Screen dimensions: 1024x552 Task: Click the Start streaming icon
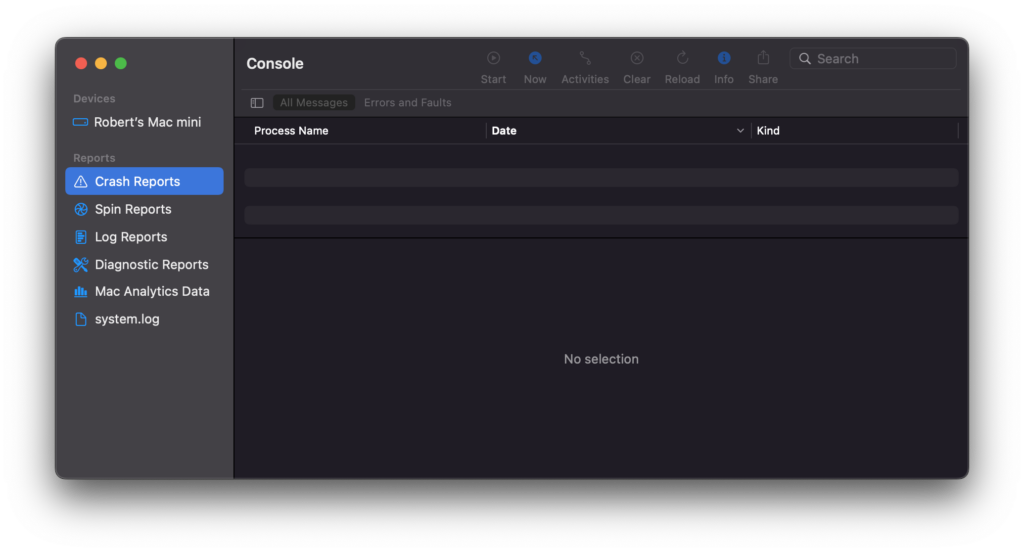[x=493, y=59]
